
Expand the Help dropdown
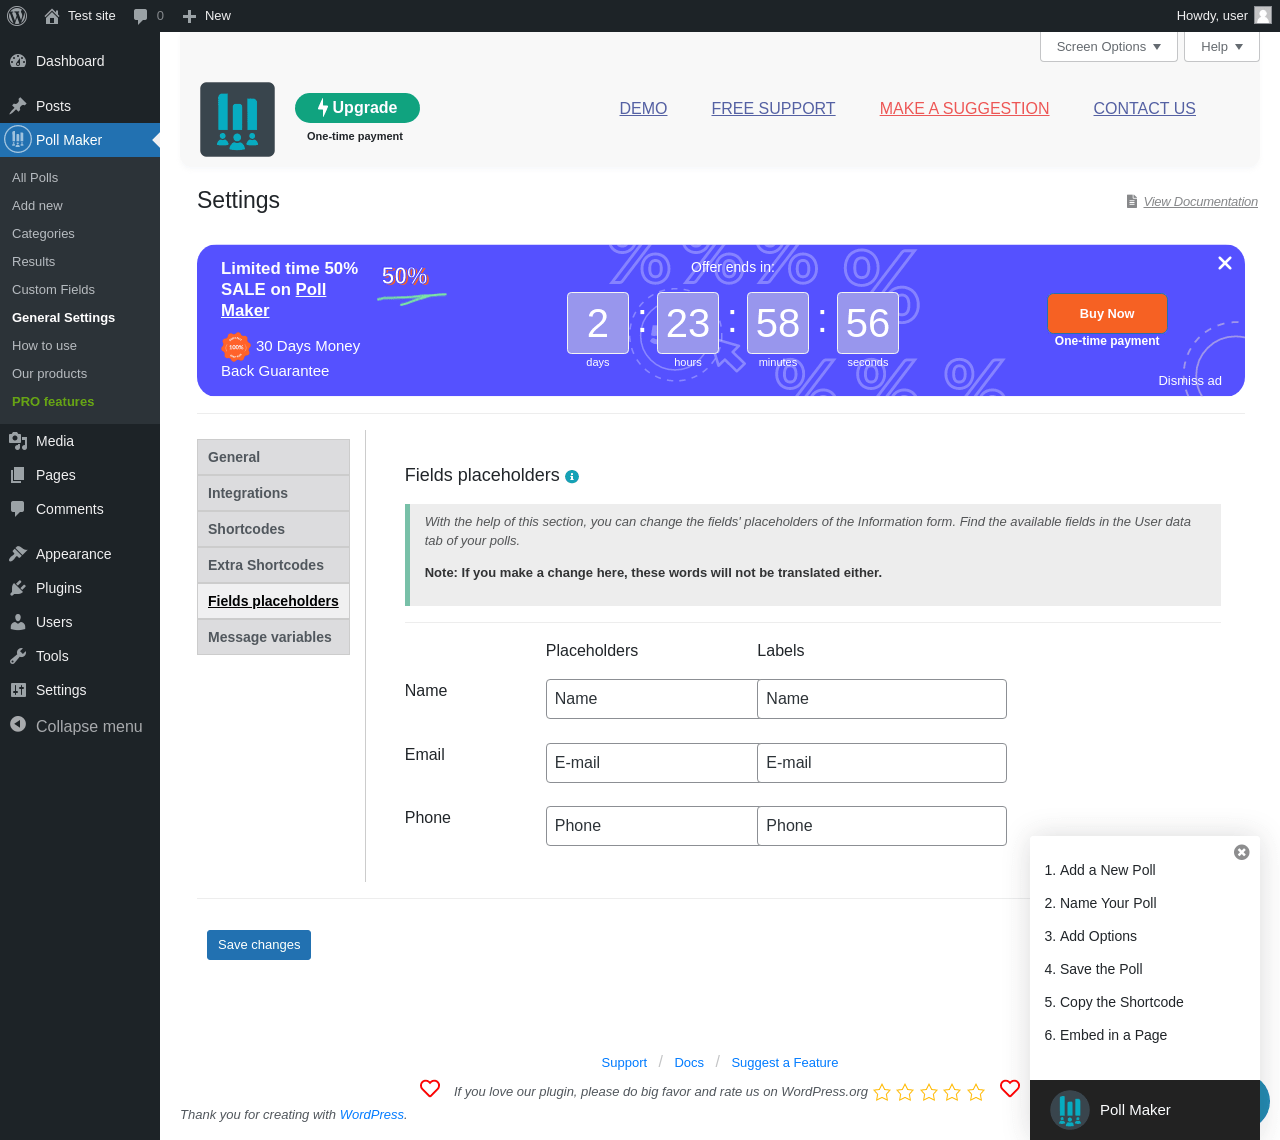(x=1222, y=47)
